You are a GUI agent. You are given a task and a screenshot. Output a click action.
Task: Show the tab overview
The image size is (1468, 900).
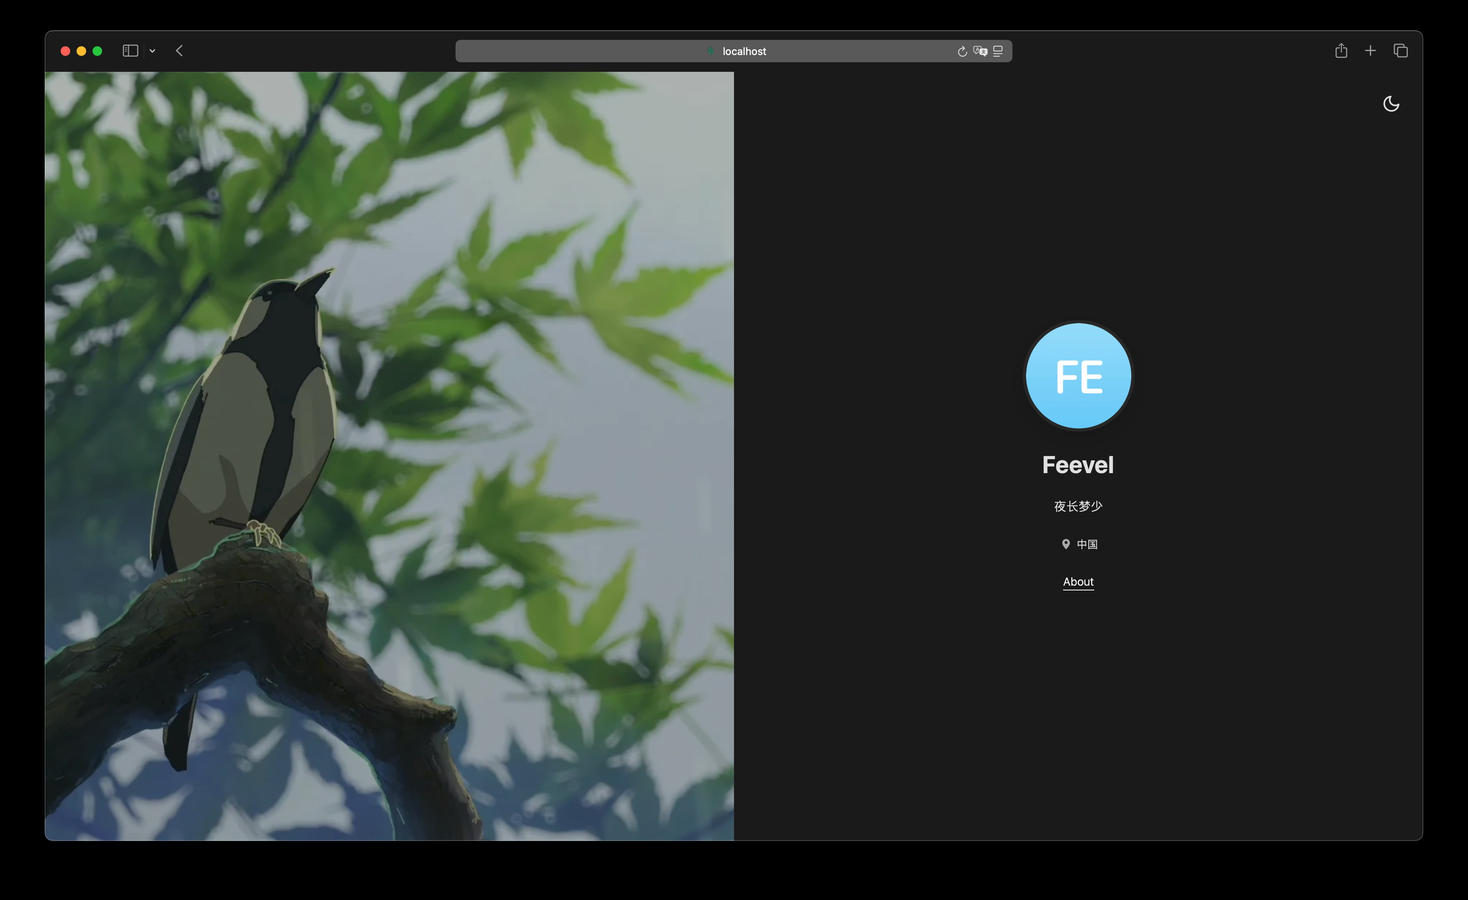point(1400,51)
